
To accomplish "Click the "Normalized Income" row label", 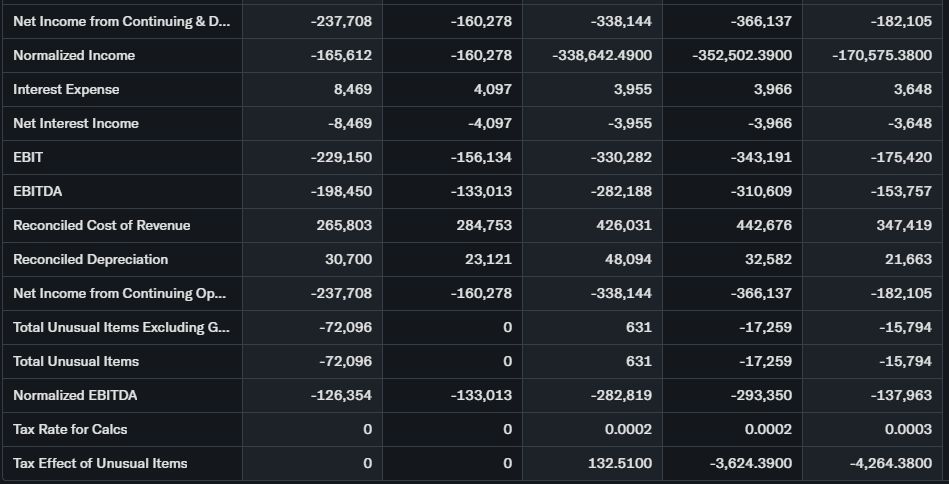I will (x=74, y=55).
